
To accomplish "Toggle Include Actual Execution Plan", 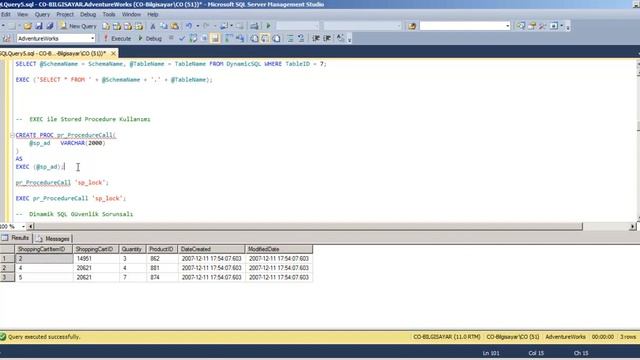I will pyautogui.click(x=229, y=38).
